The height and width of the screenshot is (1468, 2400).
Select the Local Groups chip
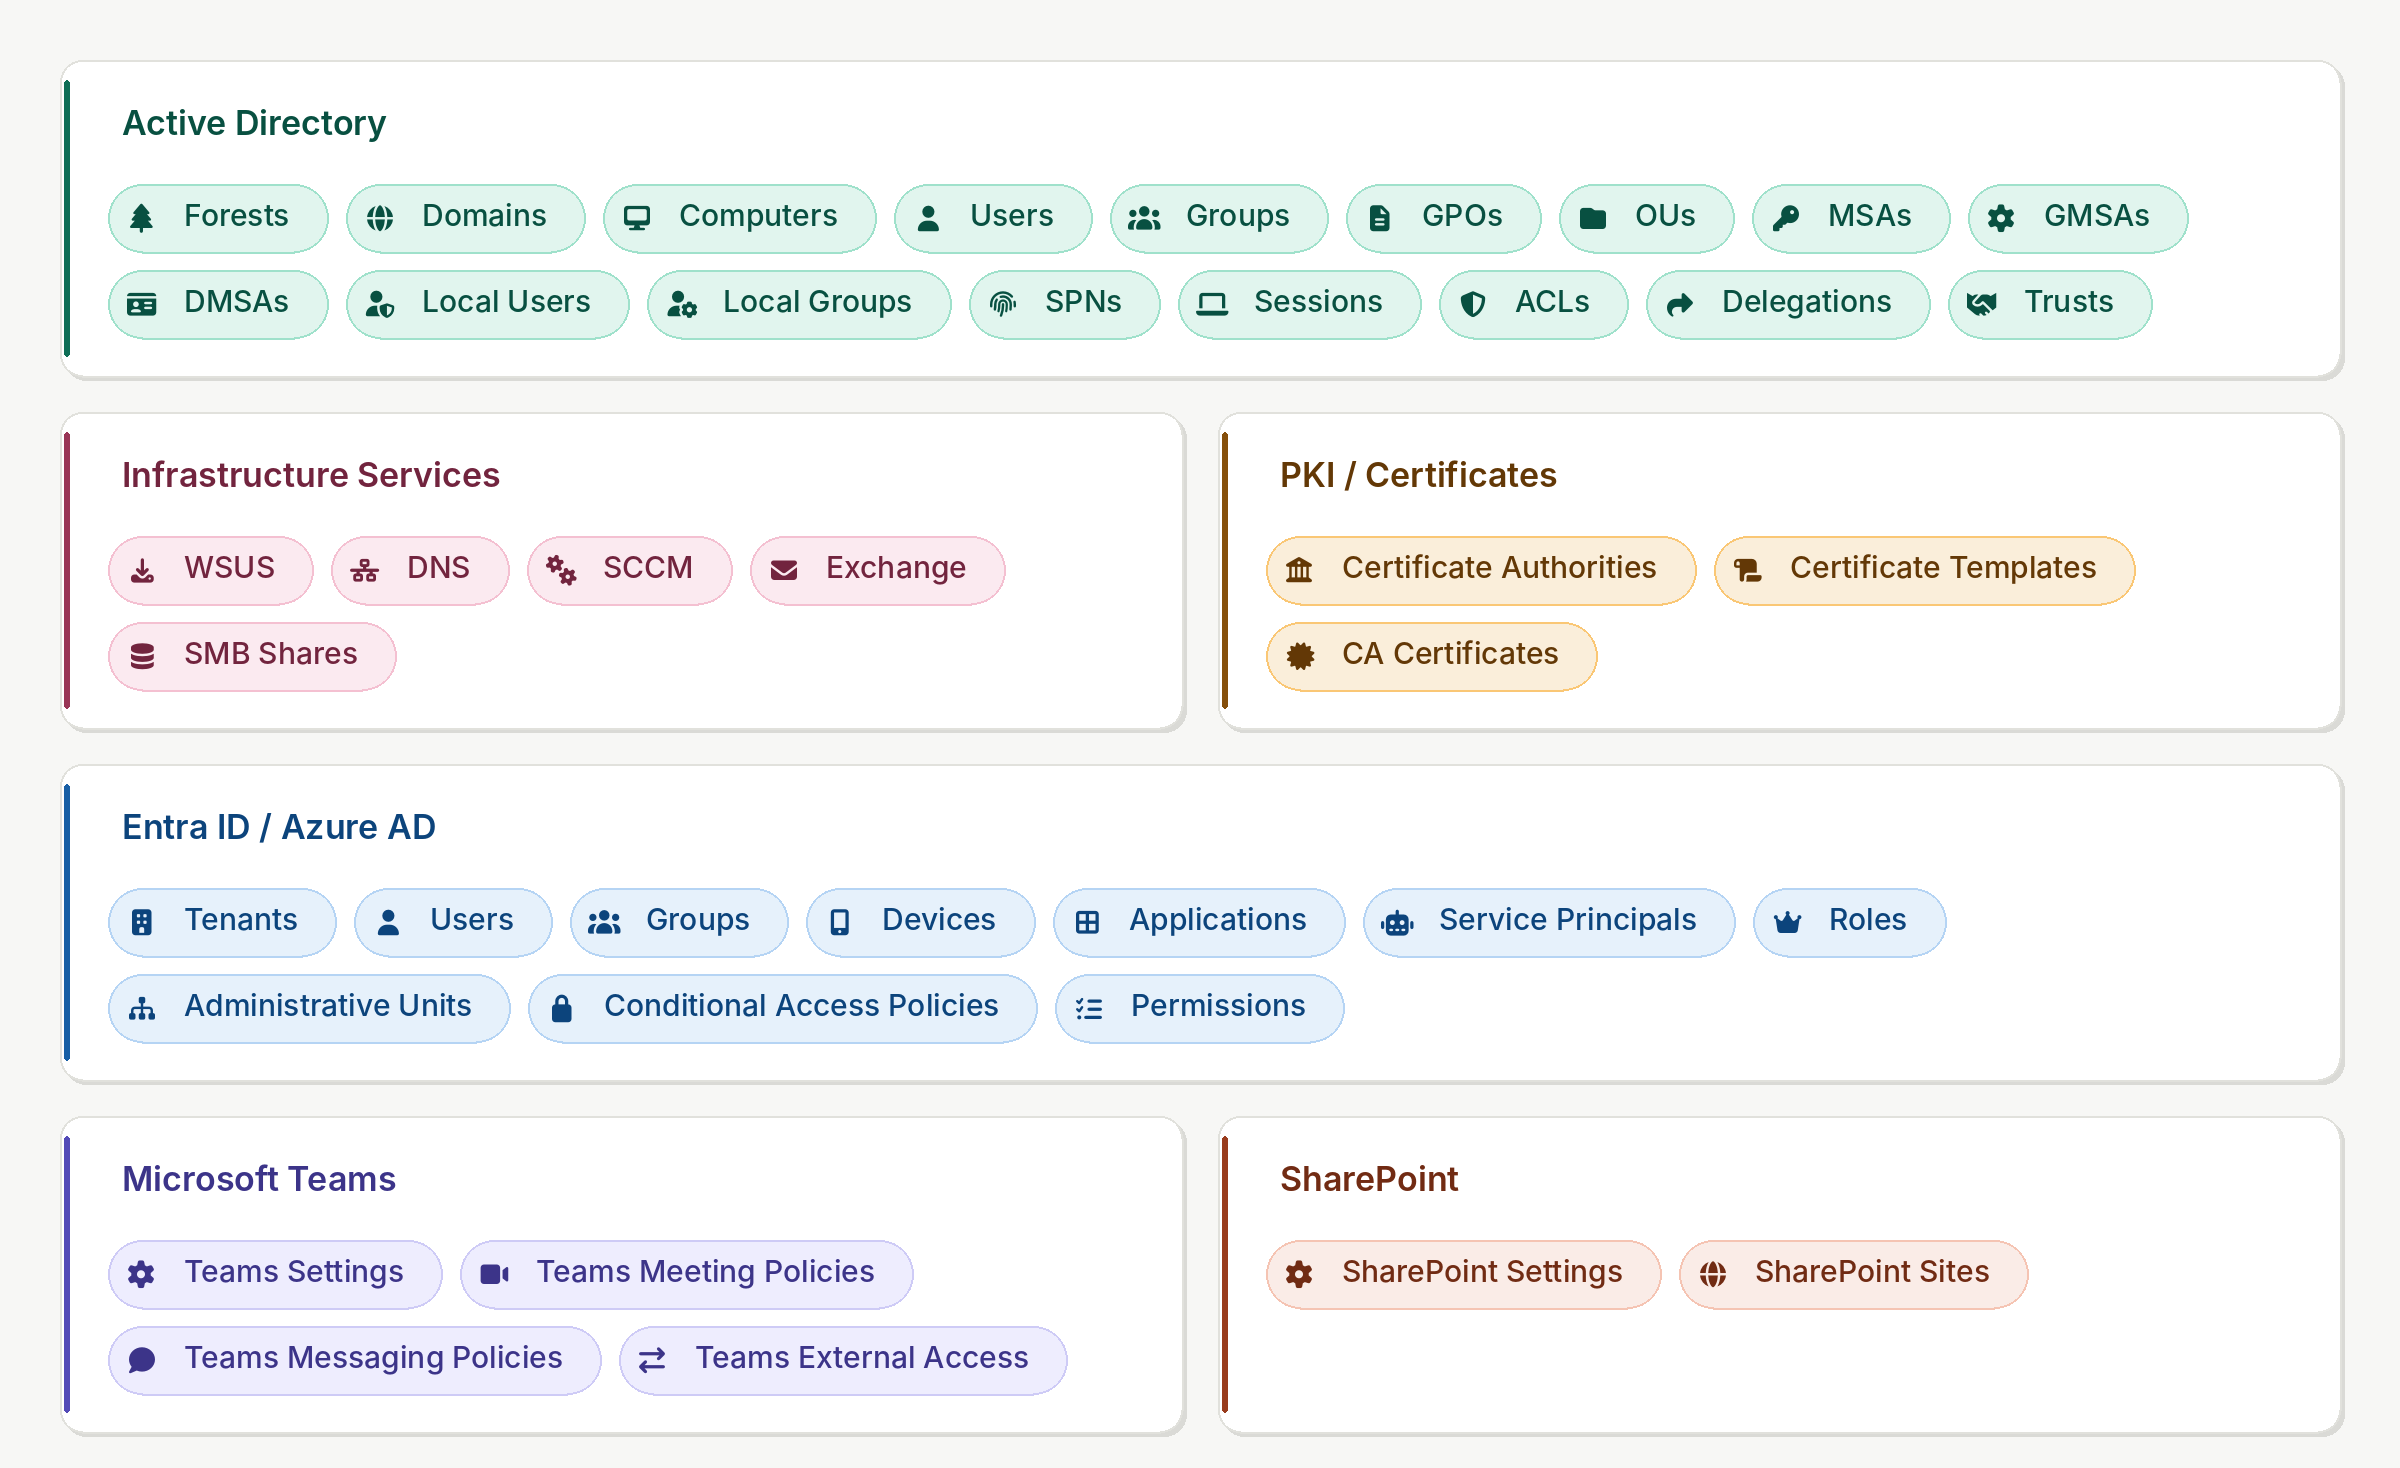click(x=799, y=303)
